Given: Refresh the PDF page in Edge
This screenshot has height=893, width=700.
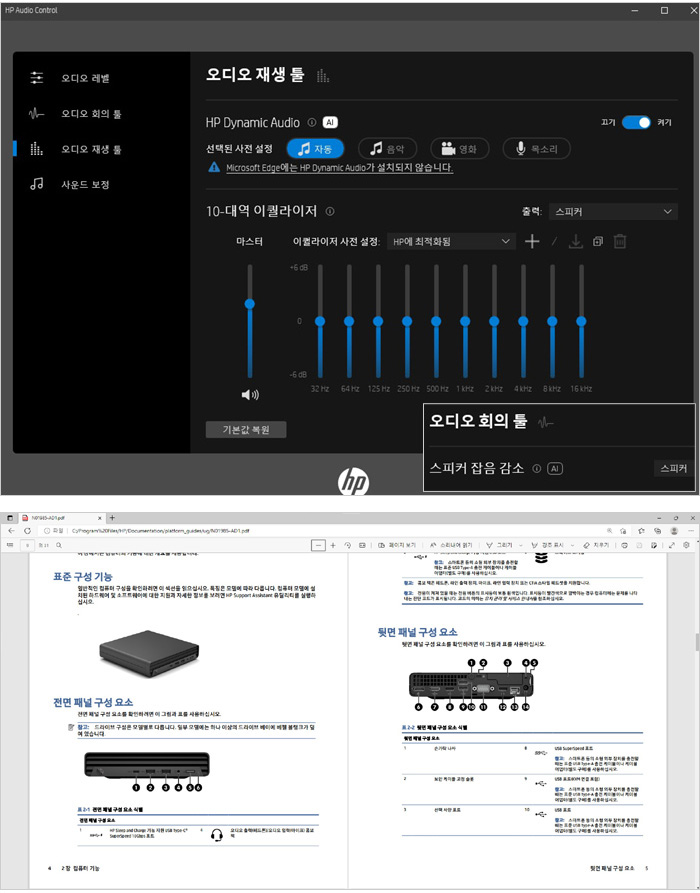Looking at the screenshot, I should click(x=27, y=531).
